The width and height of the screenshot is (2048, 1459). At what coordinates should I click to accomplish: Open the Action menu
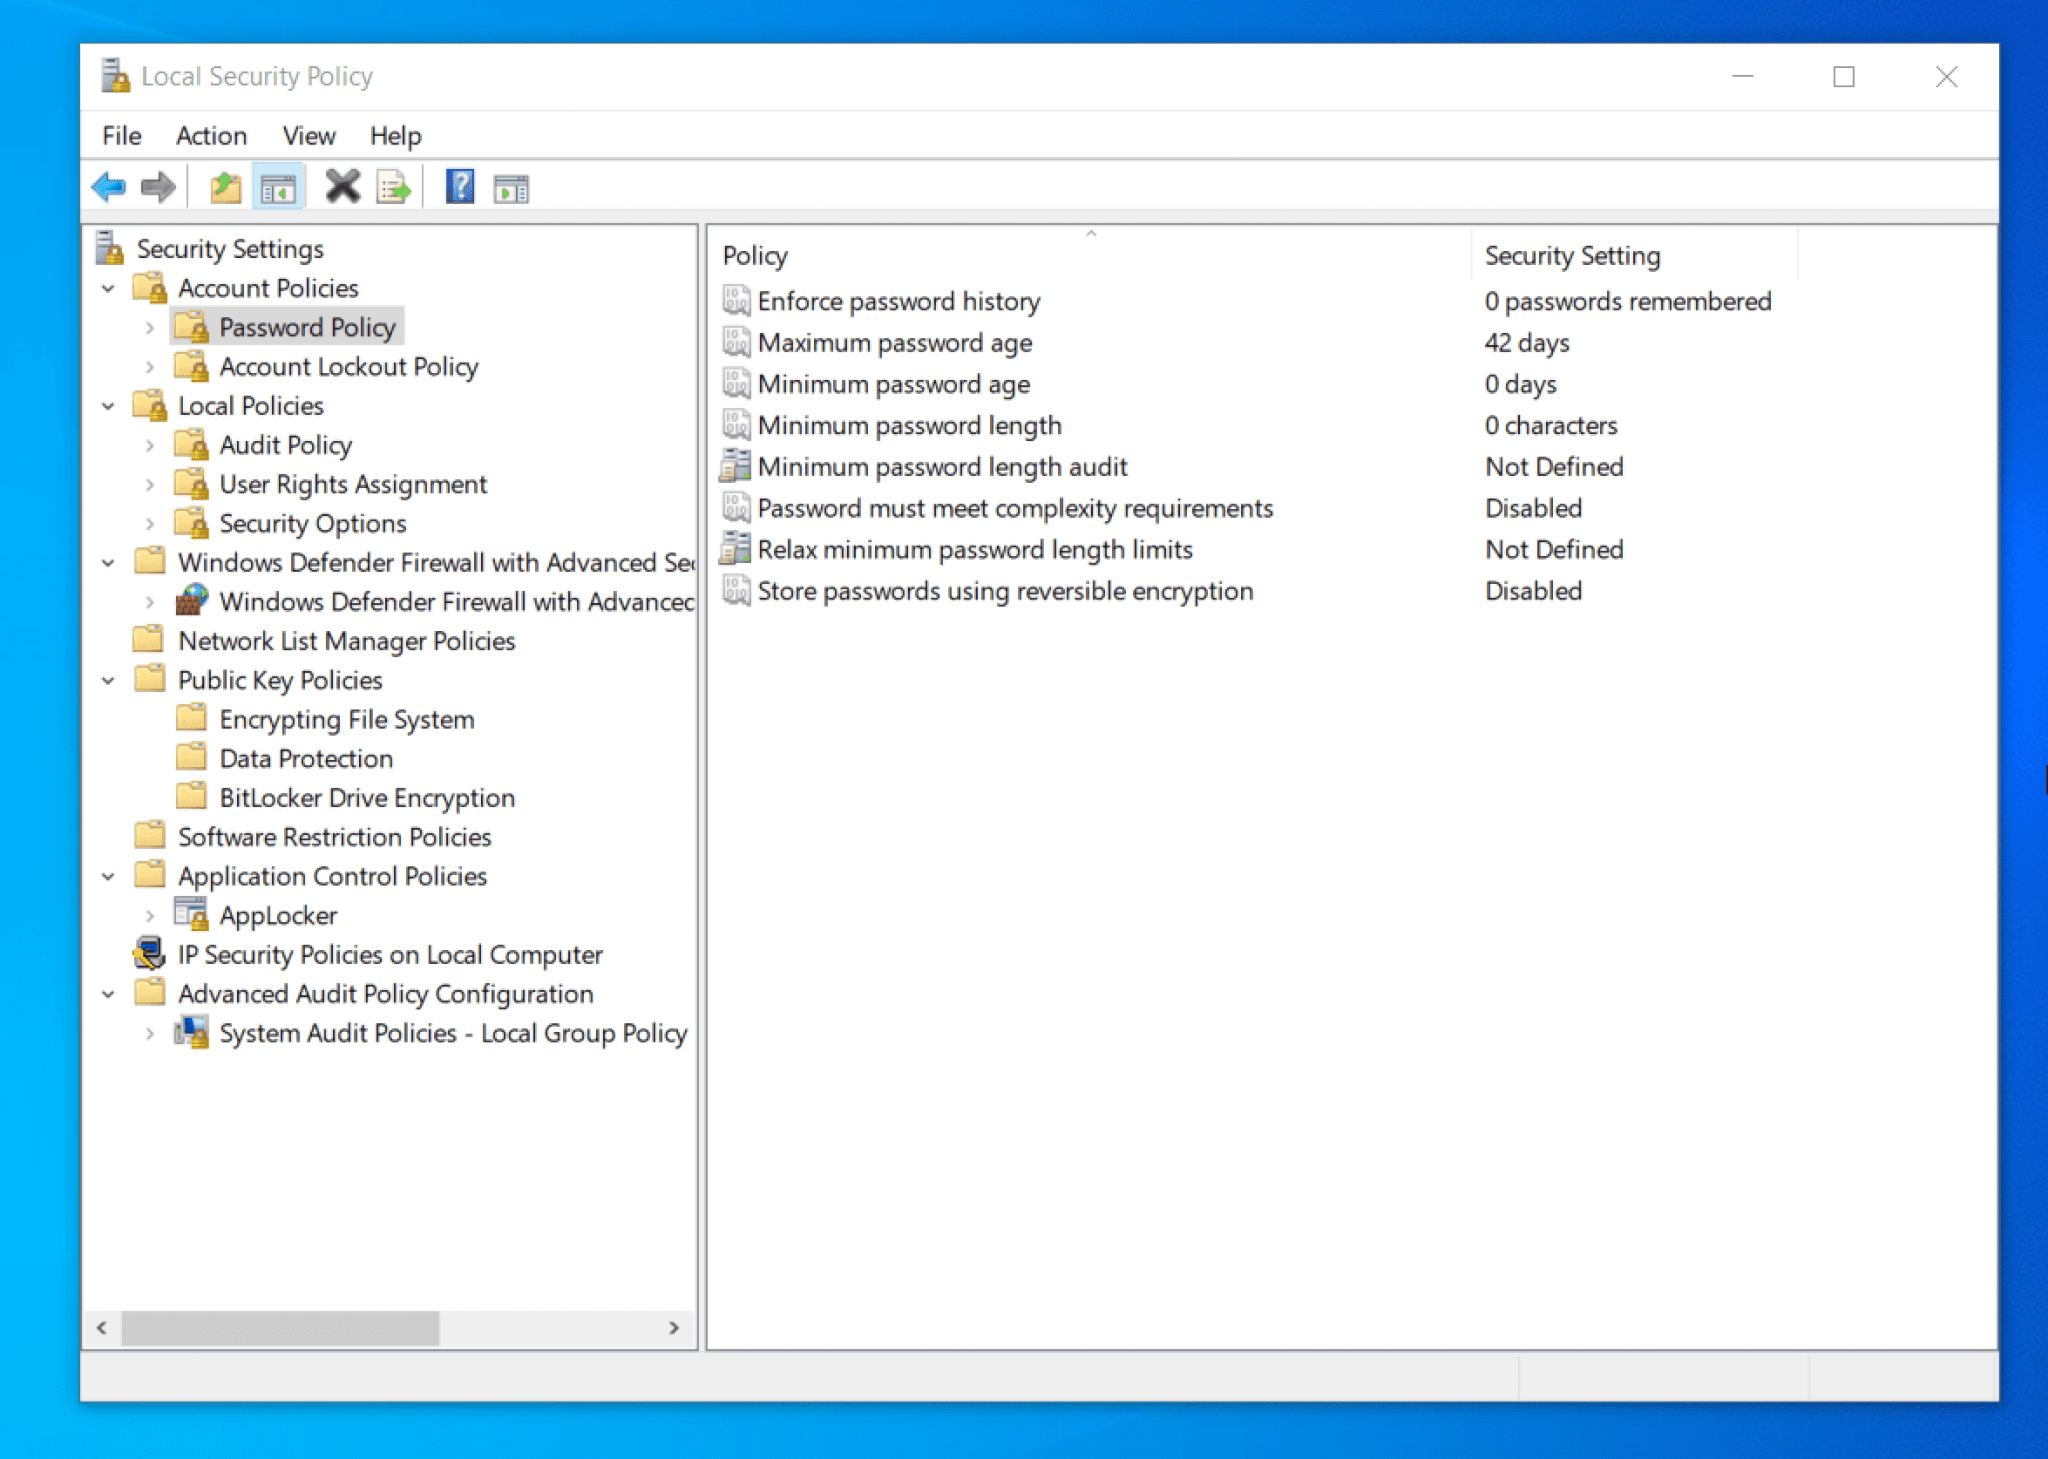[x=211, y=136]
